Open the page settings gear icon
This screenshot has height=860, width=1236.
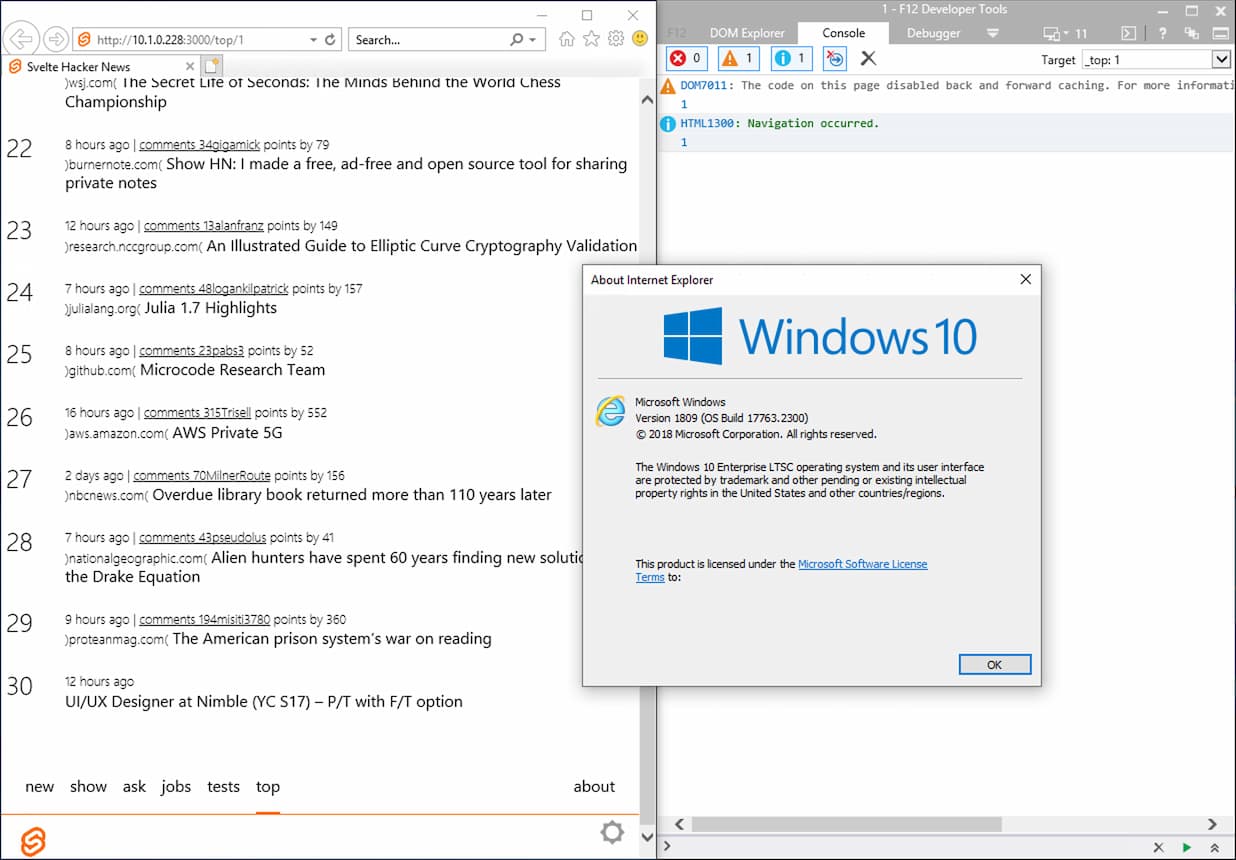(612, 832)
